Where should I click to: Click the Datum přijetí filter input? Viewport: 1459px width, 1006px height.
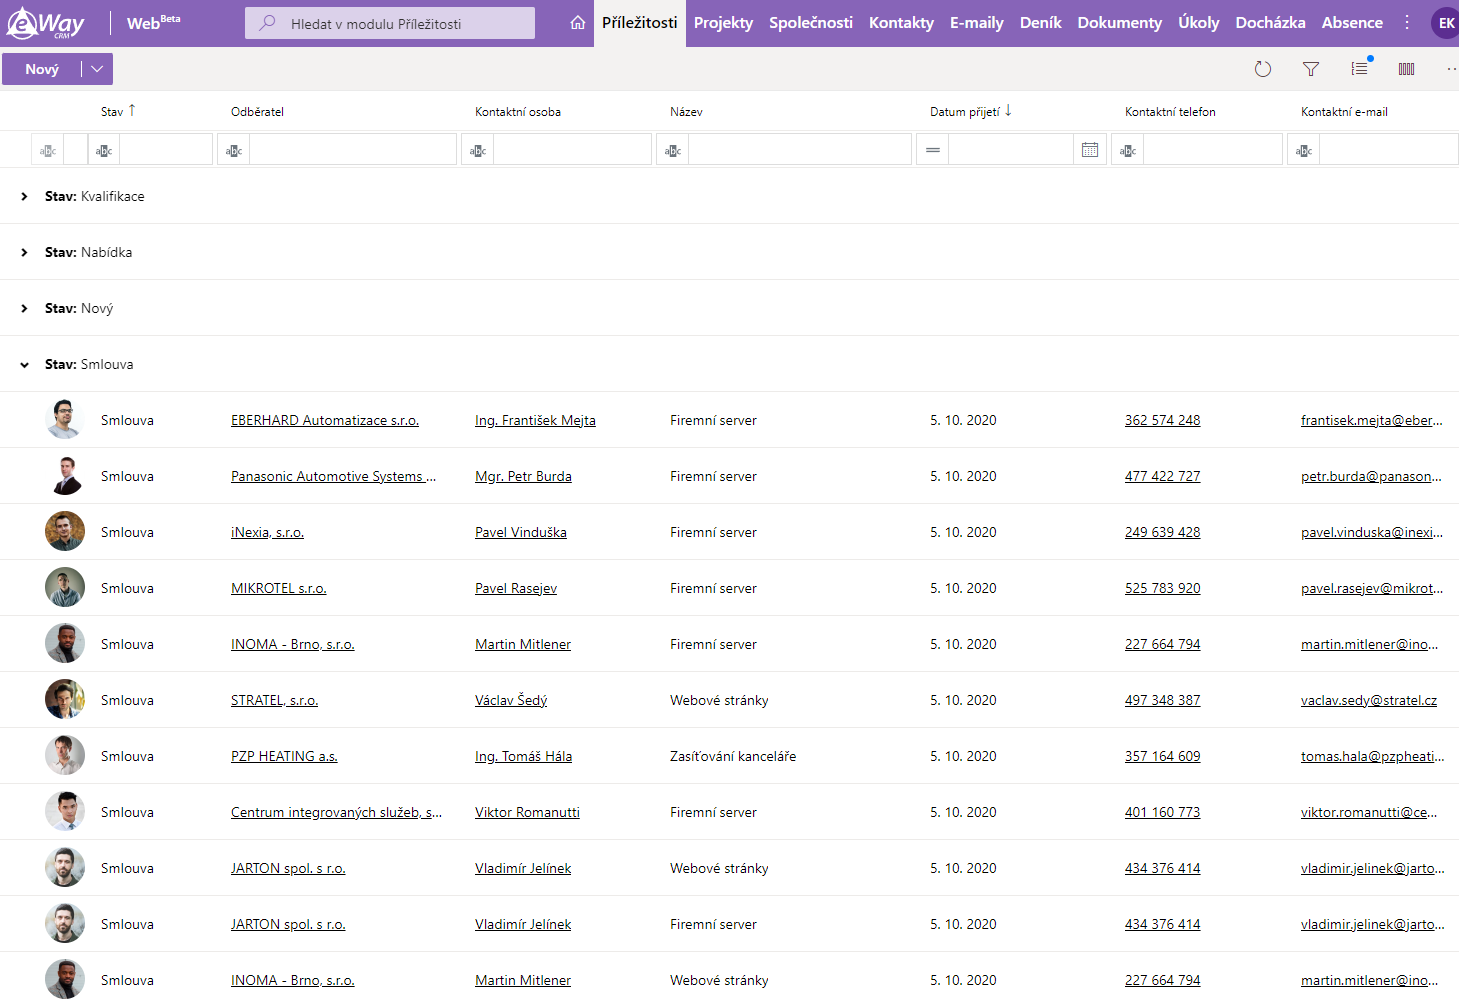pyautogui.click(x=1010, y=150)
